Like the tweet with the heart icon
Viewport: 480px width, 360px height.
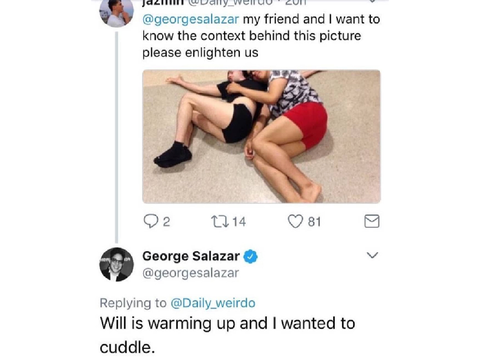(295, 221)
